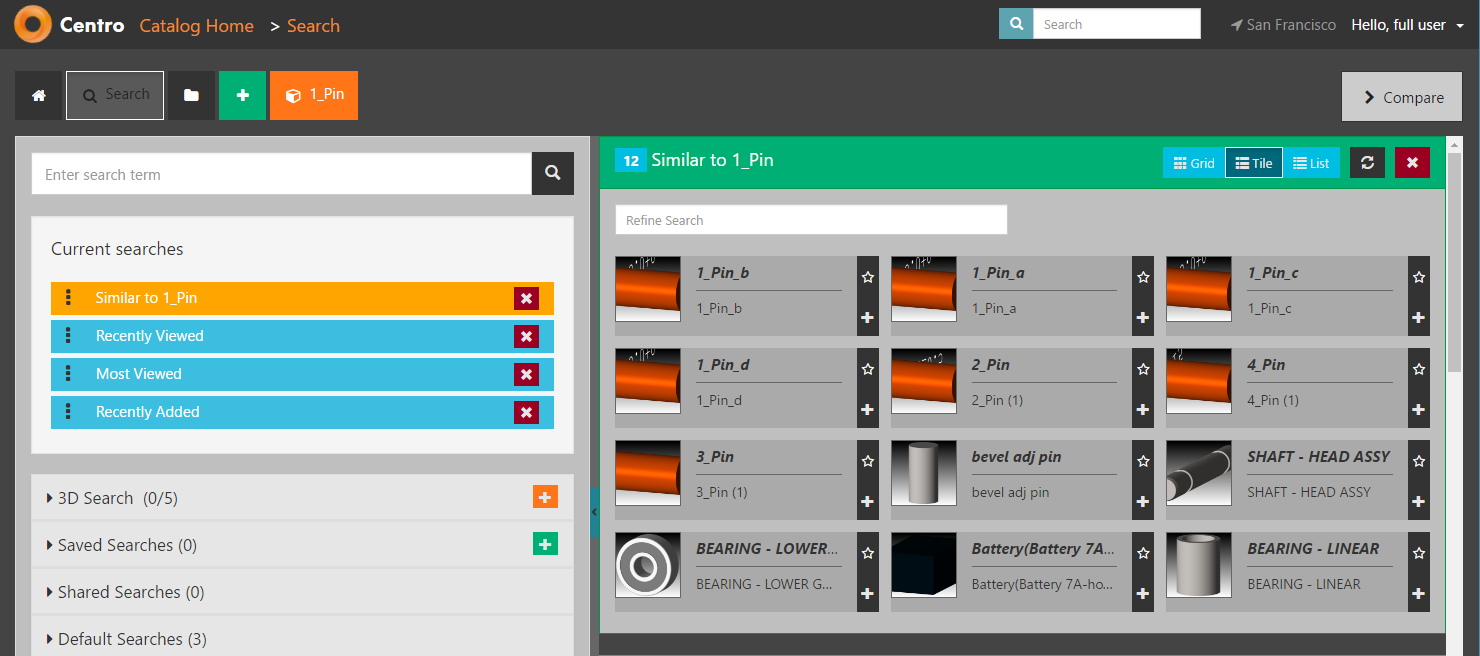The width and height of the screenshot is (1480, 656).
Task: Switch to List view
Action: pyautogui.click(x=1311, y=163)
